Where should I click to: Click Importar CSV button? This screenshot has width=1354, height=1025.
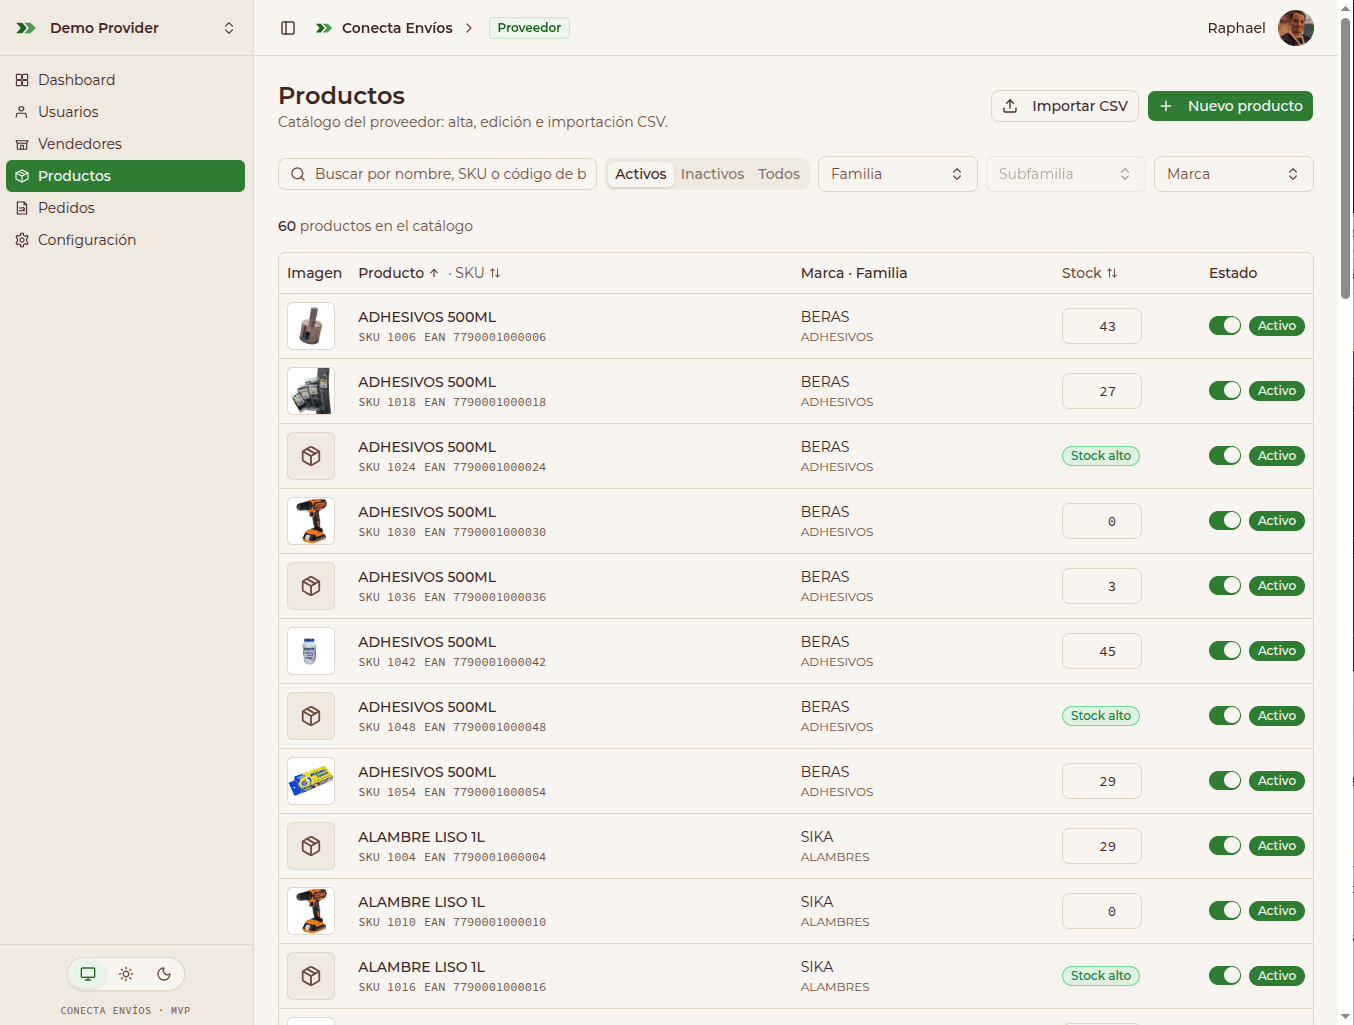[x=1065, y=106]
